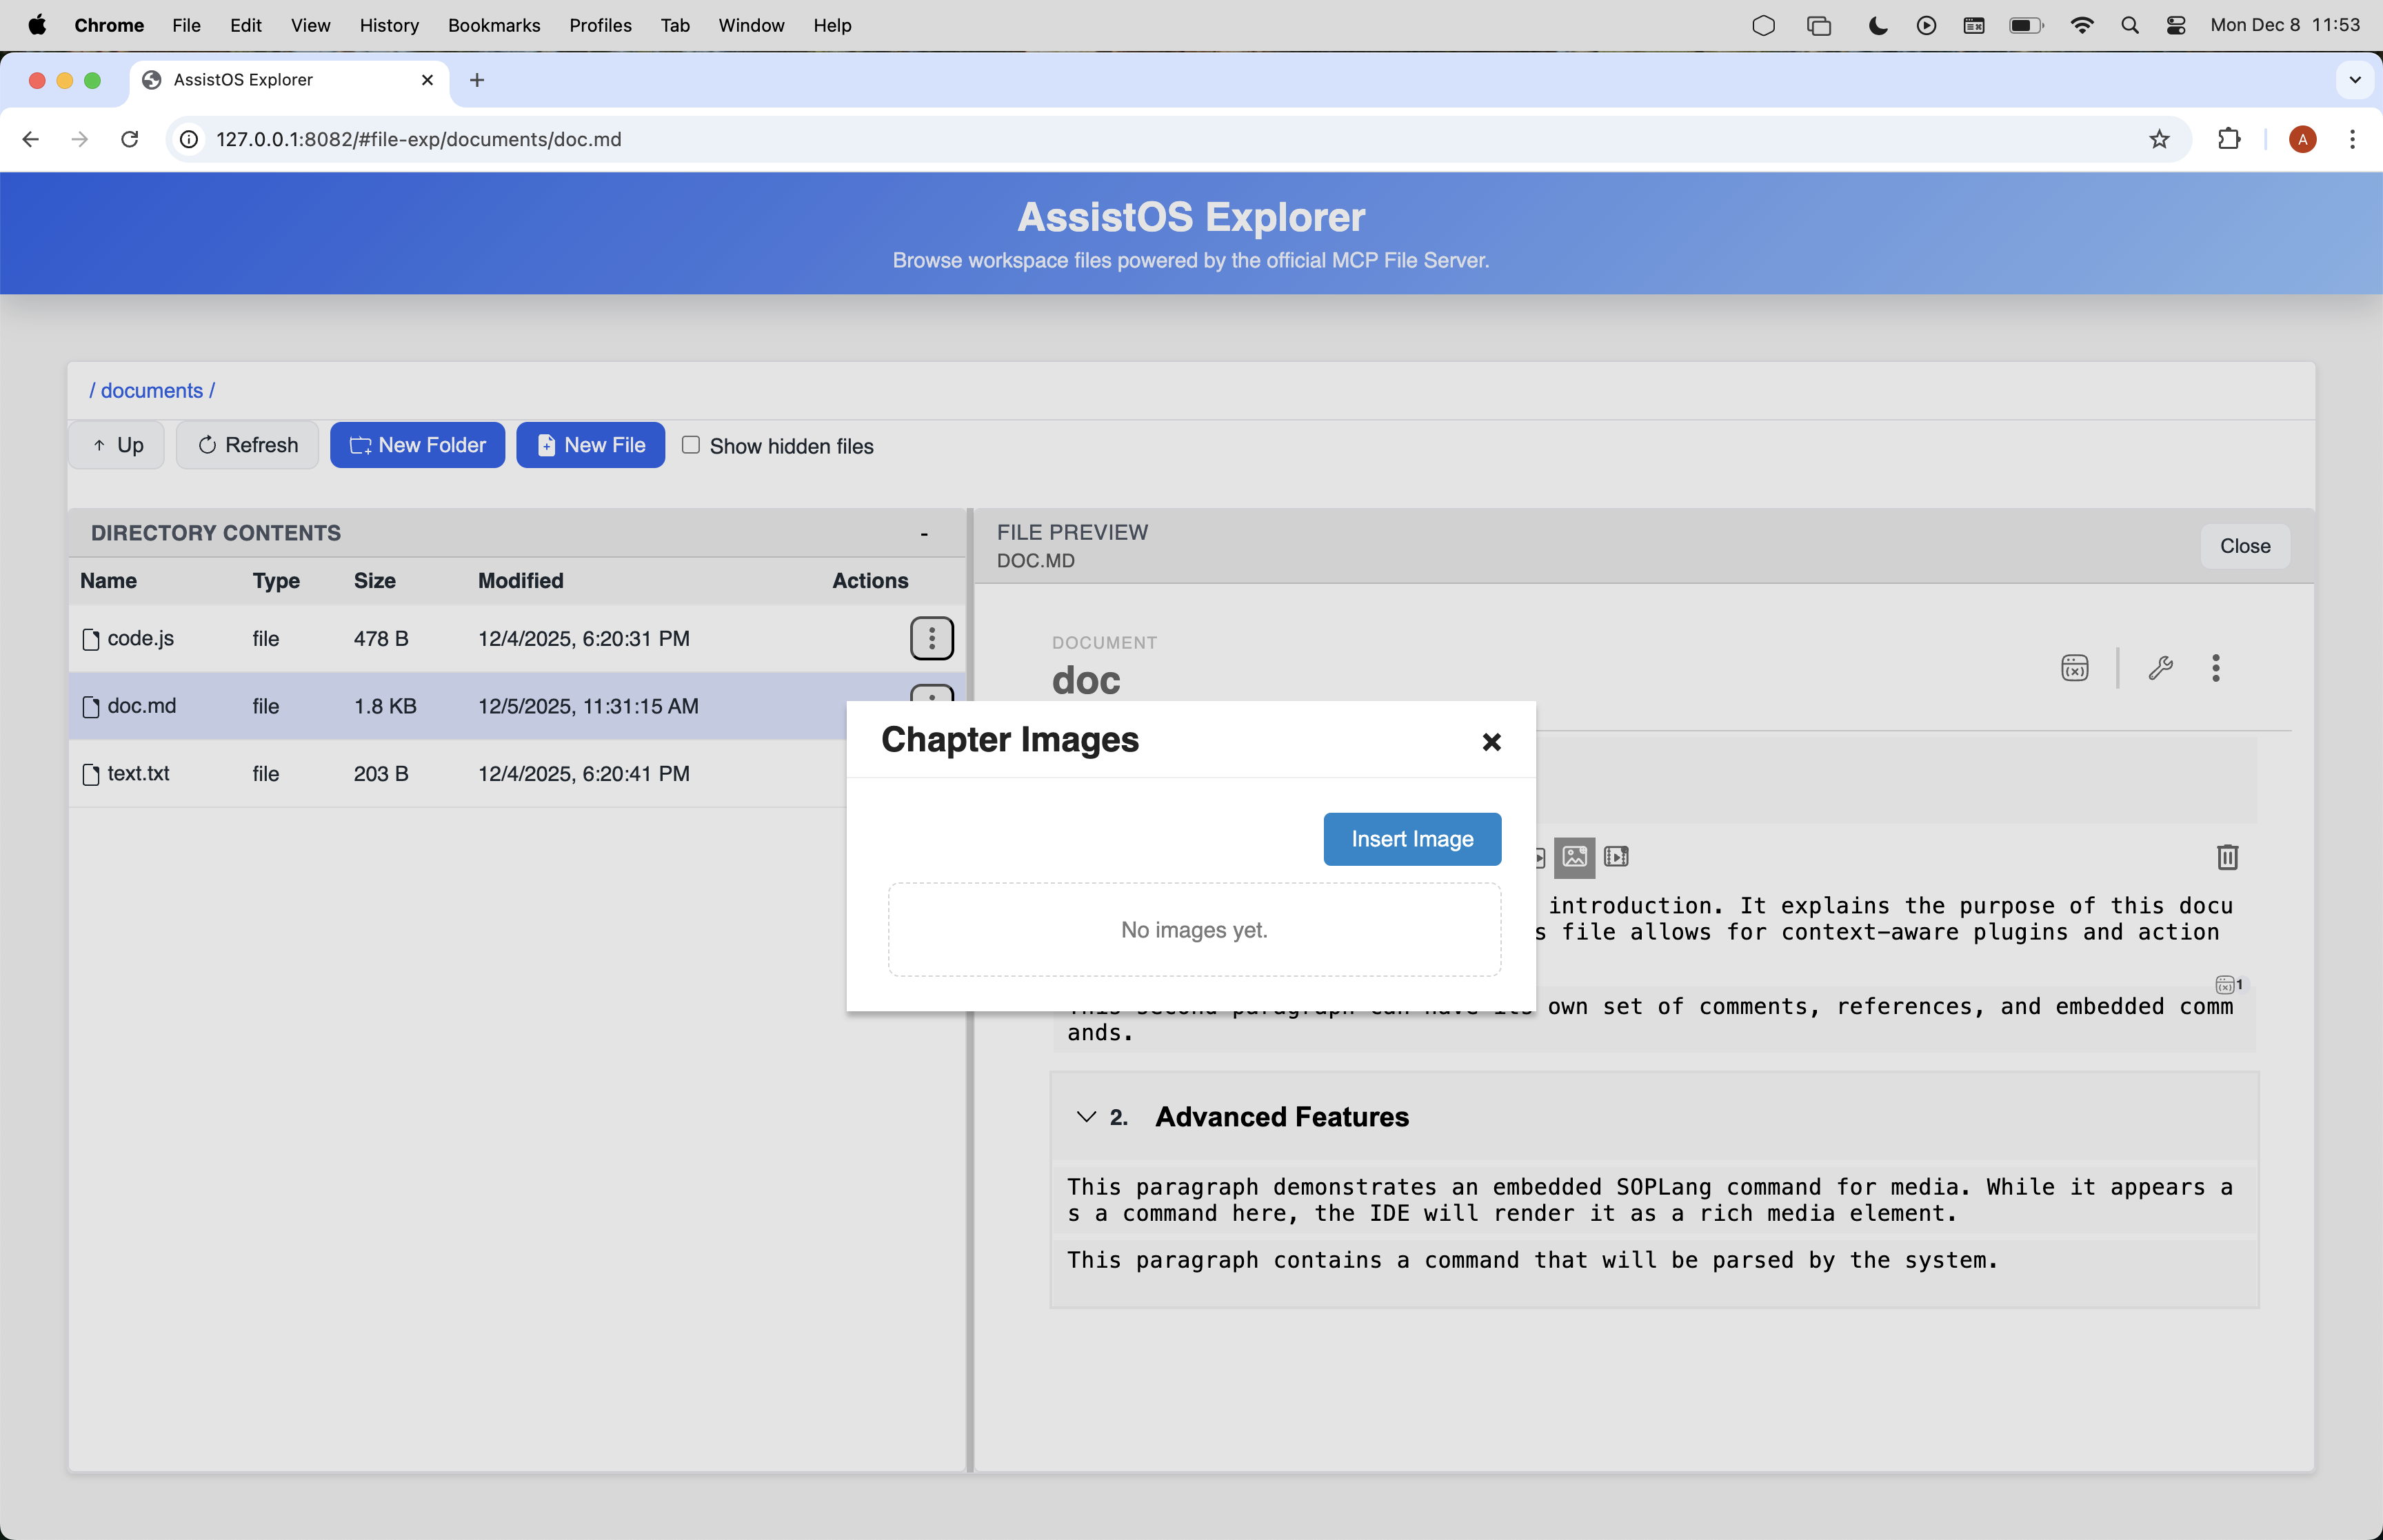The width and height of the screenshot is (2383, 1540).
Task: Enable Show hidden files checkbox
Action: click(x=691, y=445)
